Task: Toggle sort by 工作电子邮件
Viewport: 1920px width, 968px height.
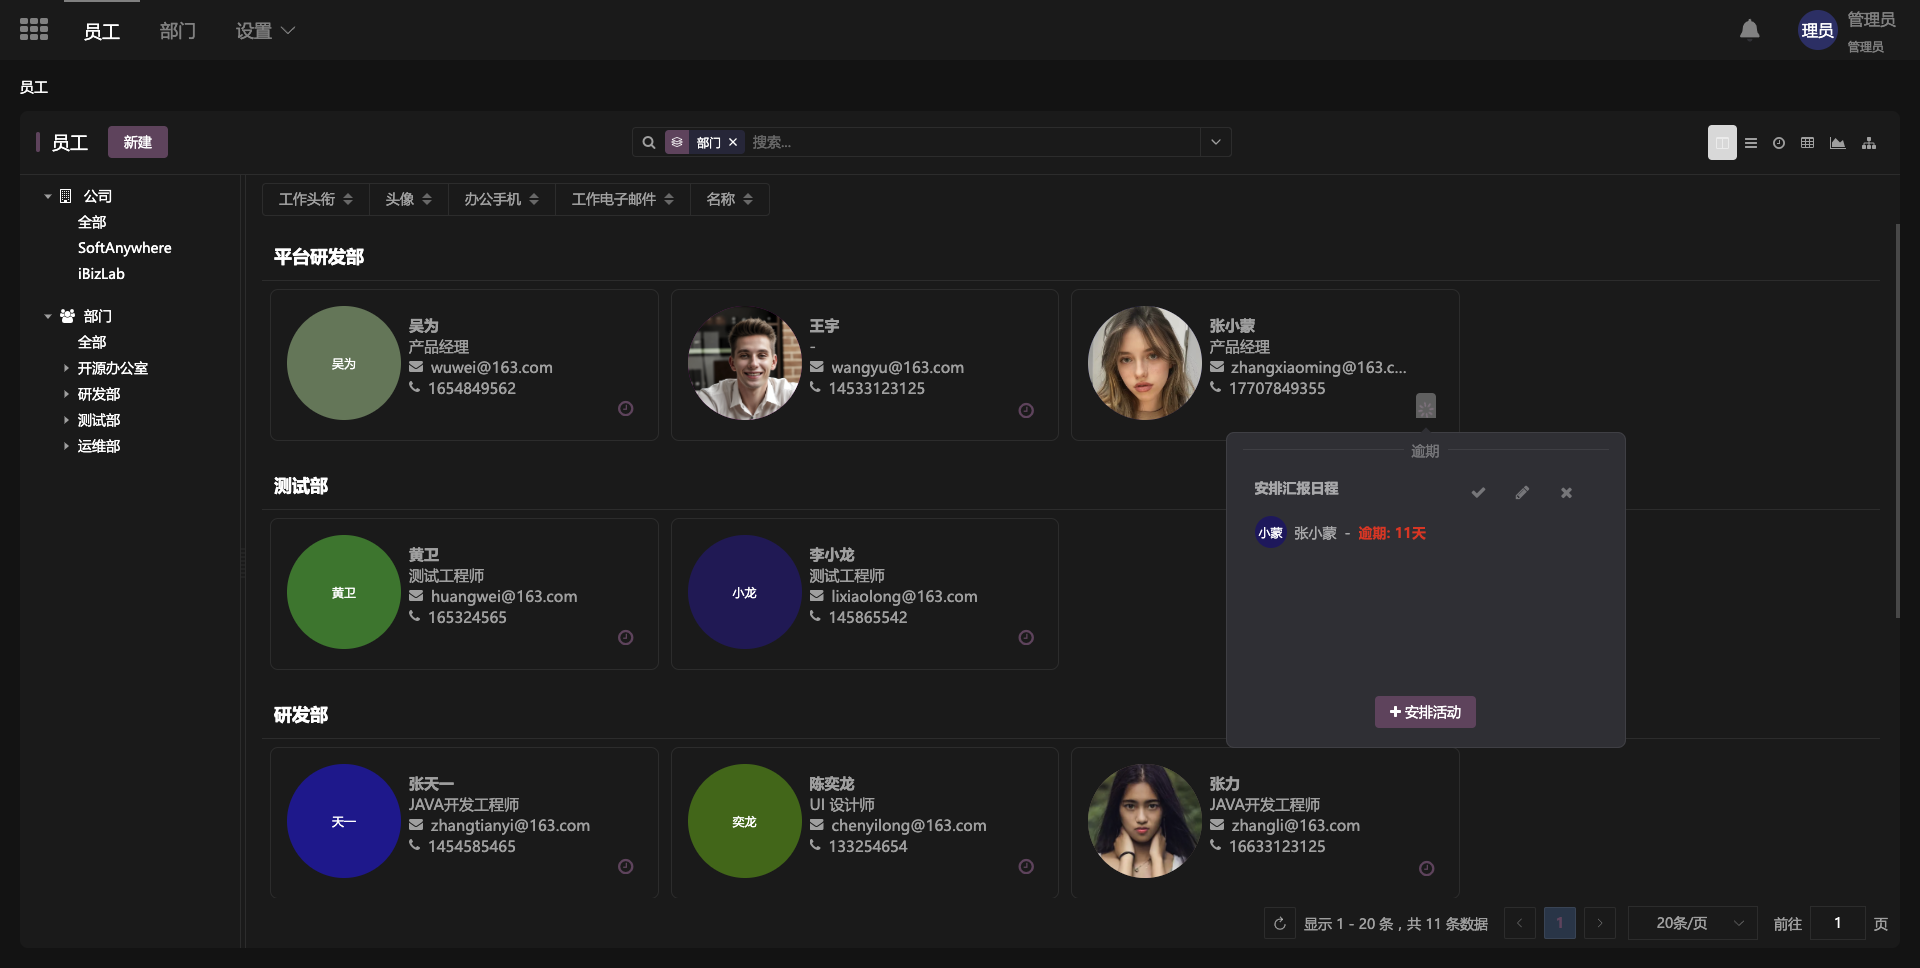Action: 622,199
